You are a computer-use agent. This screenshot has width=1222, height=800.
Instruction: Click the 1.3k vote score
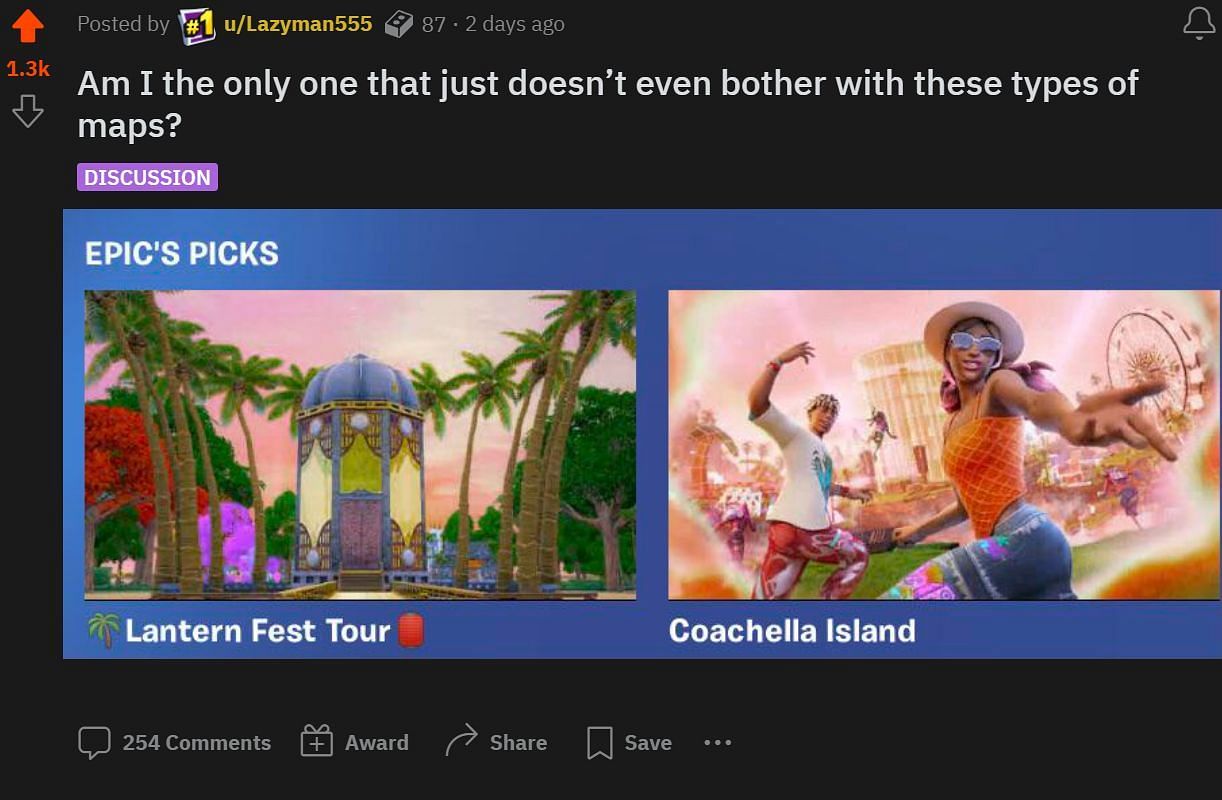[27, 68]
